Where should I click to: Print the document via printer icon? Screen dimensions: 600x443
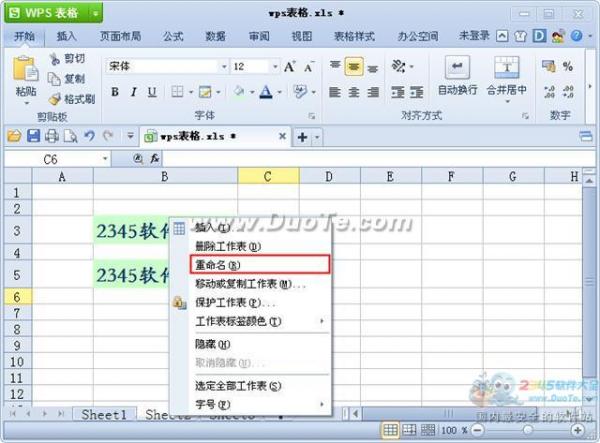pyautogui.click(x=52, y=136)
